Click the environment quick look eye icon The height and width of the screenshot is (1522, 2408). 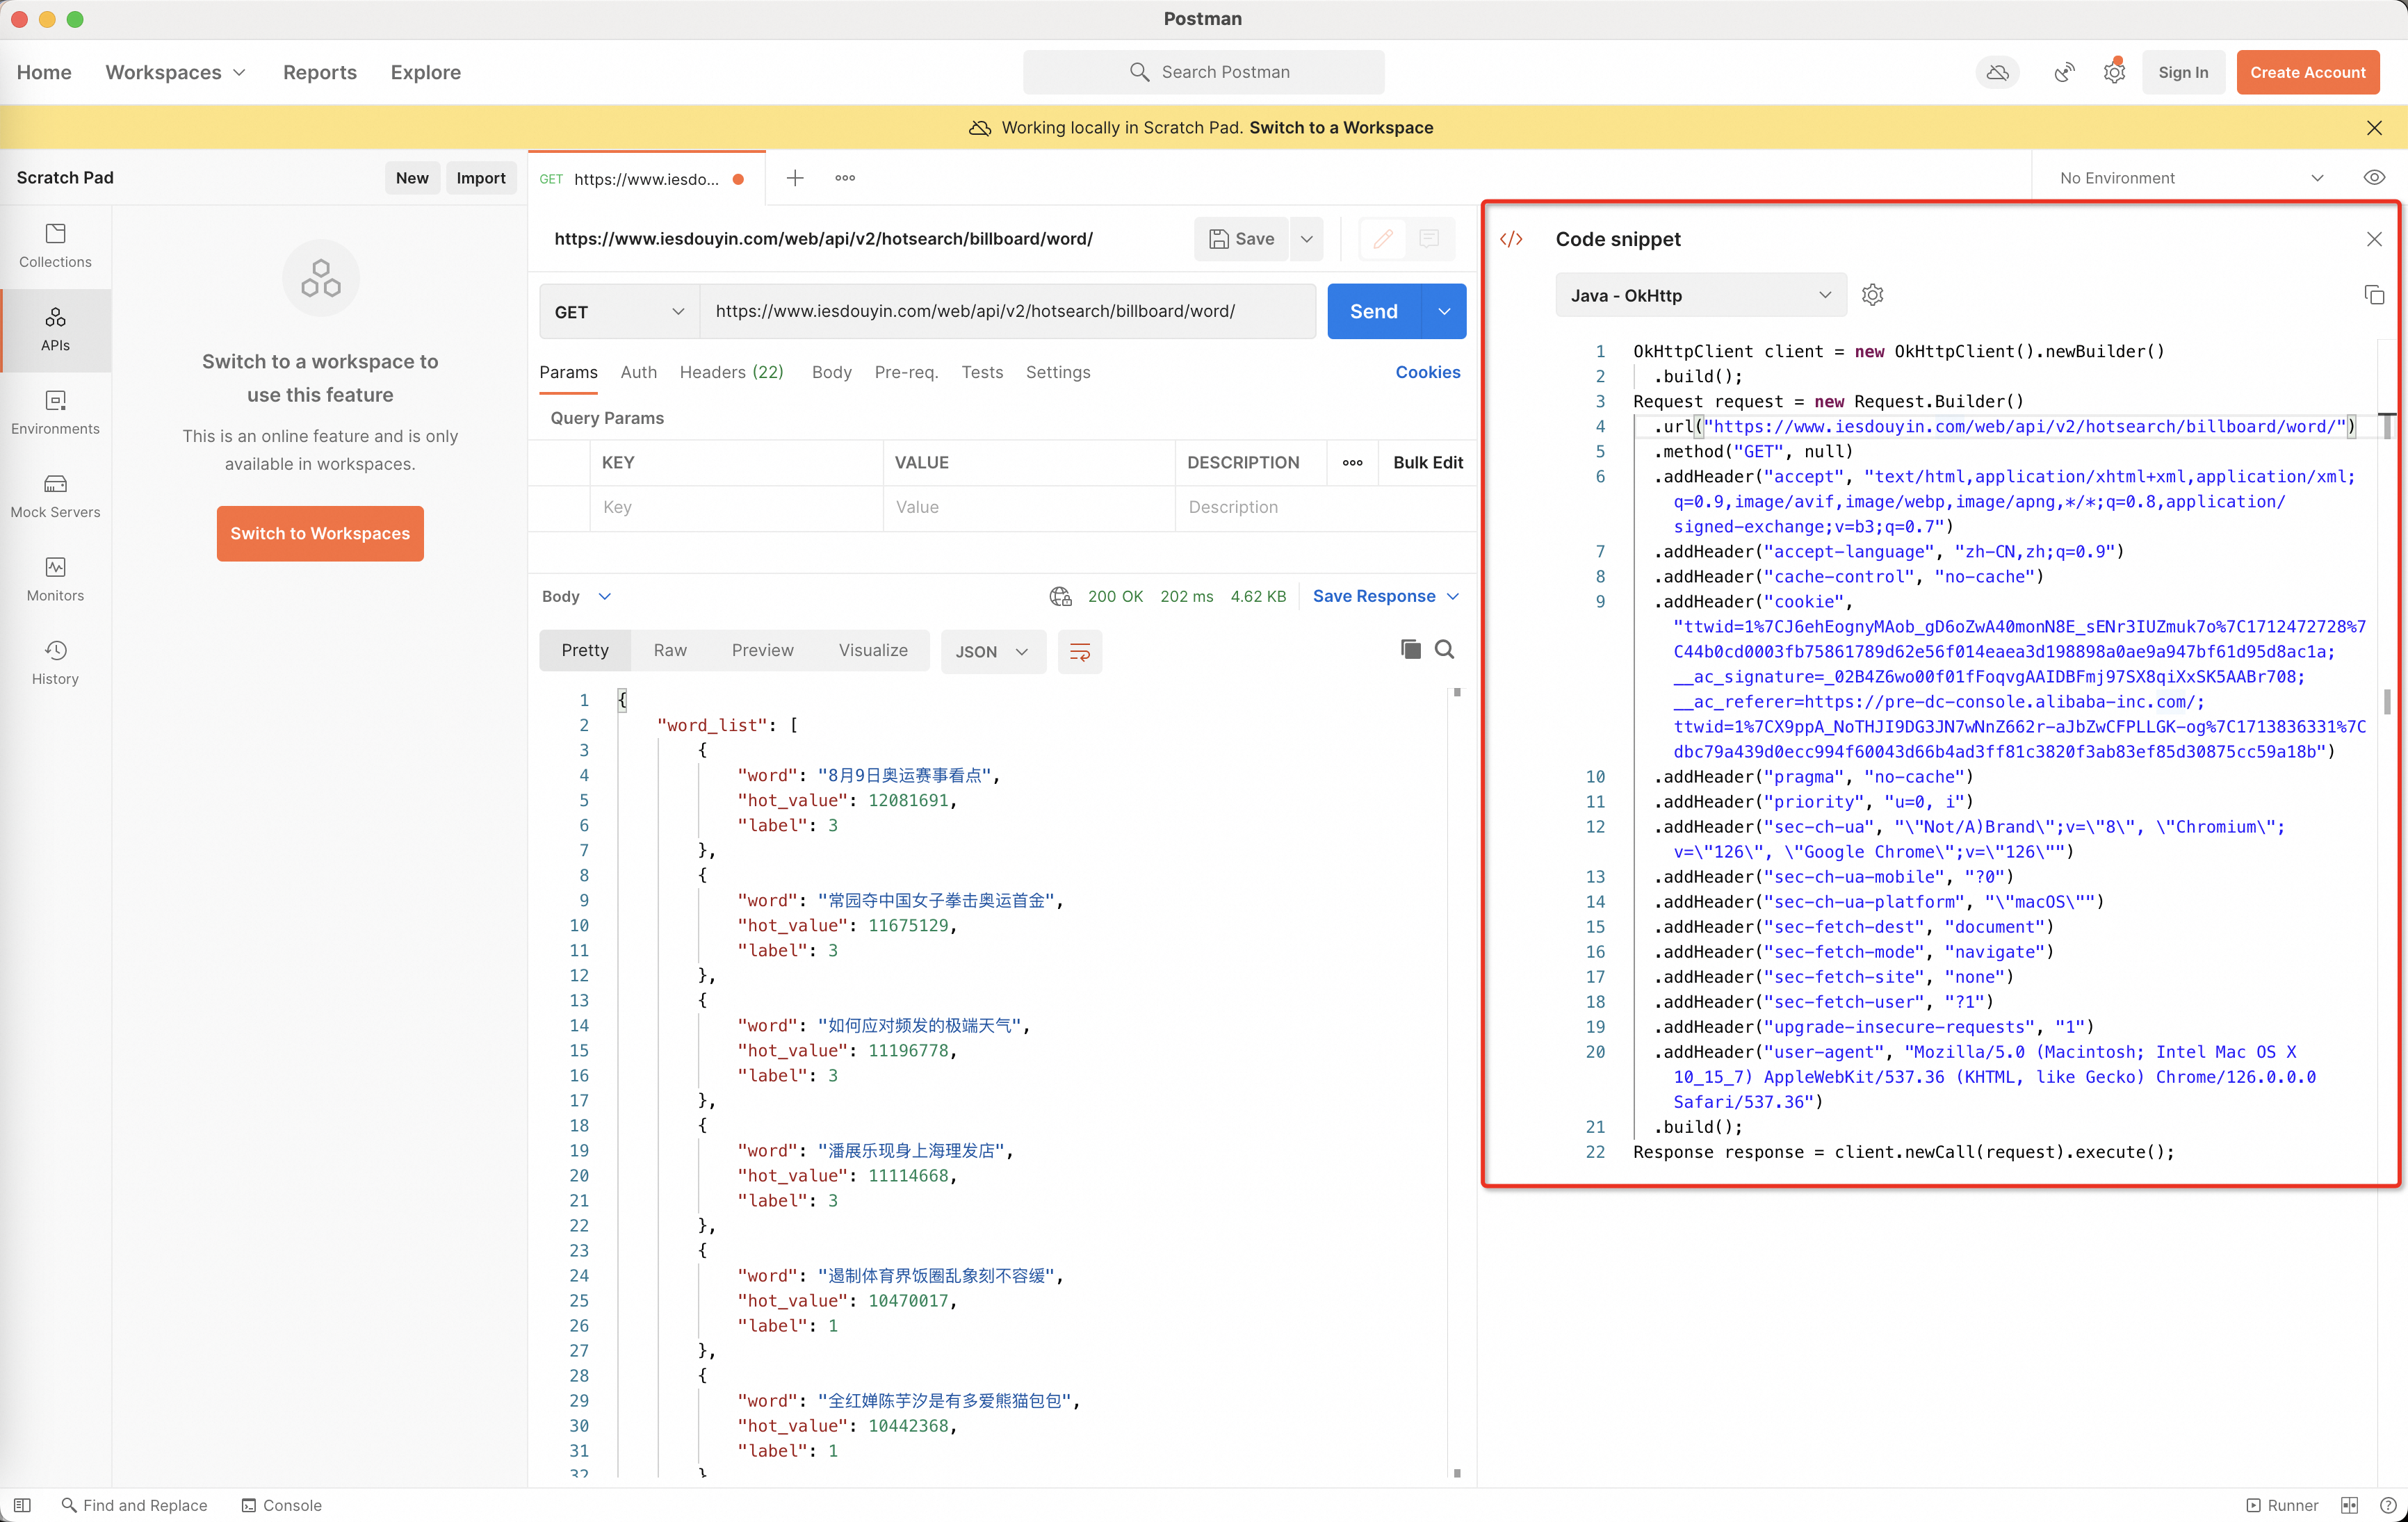(x=2374, y=178)
